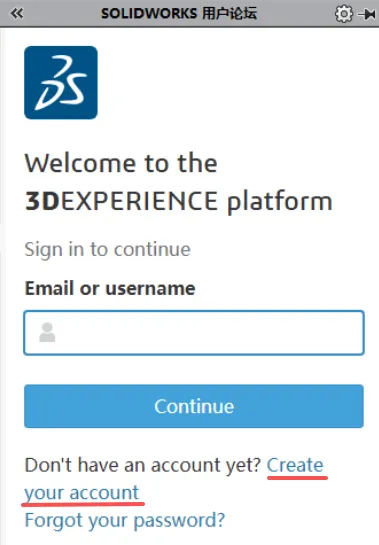Click the "Welcome to the" heading line
This screenshot has width=379, height=545.
point(121,163)
